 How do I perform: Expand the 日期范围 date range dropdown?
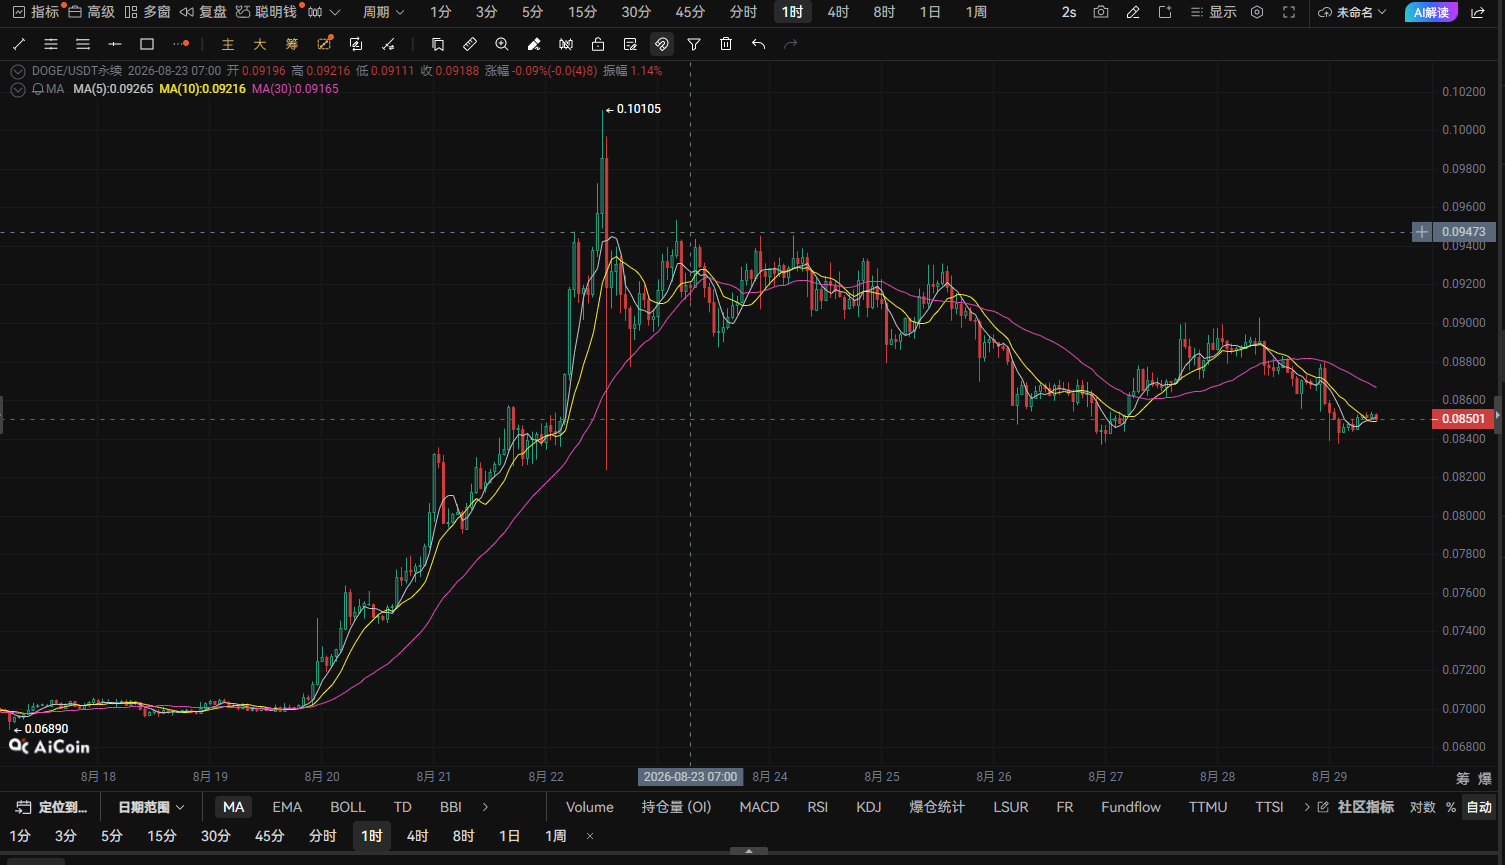point(152,807)
